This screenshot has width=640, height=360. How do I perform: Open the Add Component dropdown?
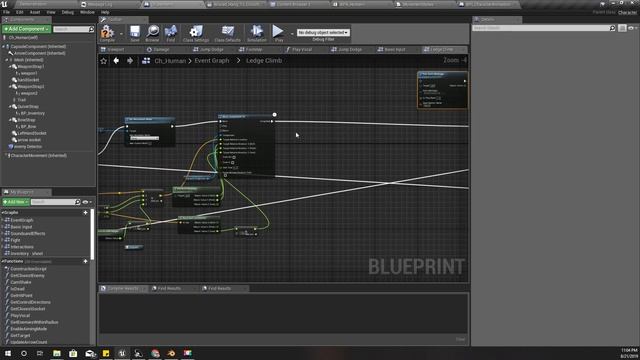27,29
